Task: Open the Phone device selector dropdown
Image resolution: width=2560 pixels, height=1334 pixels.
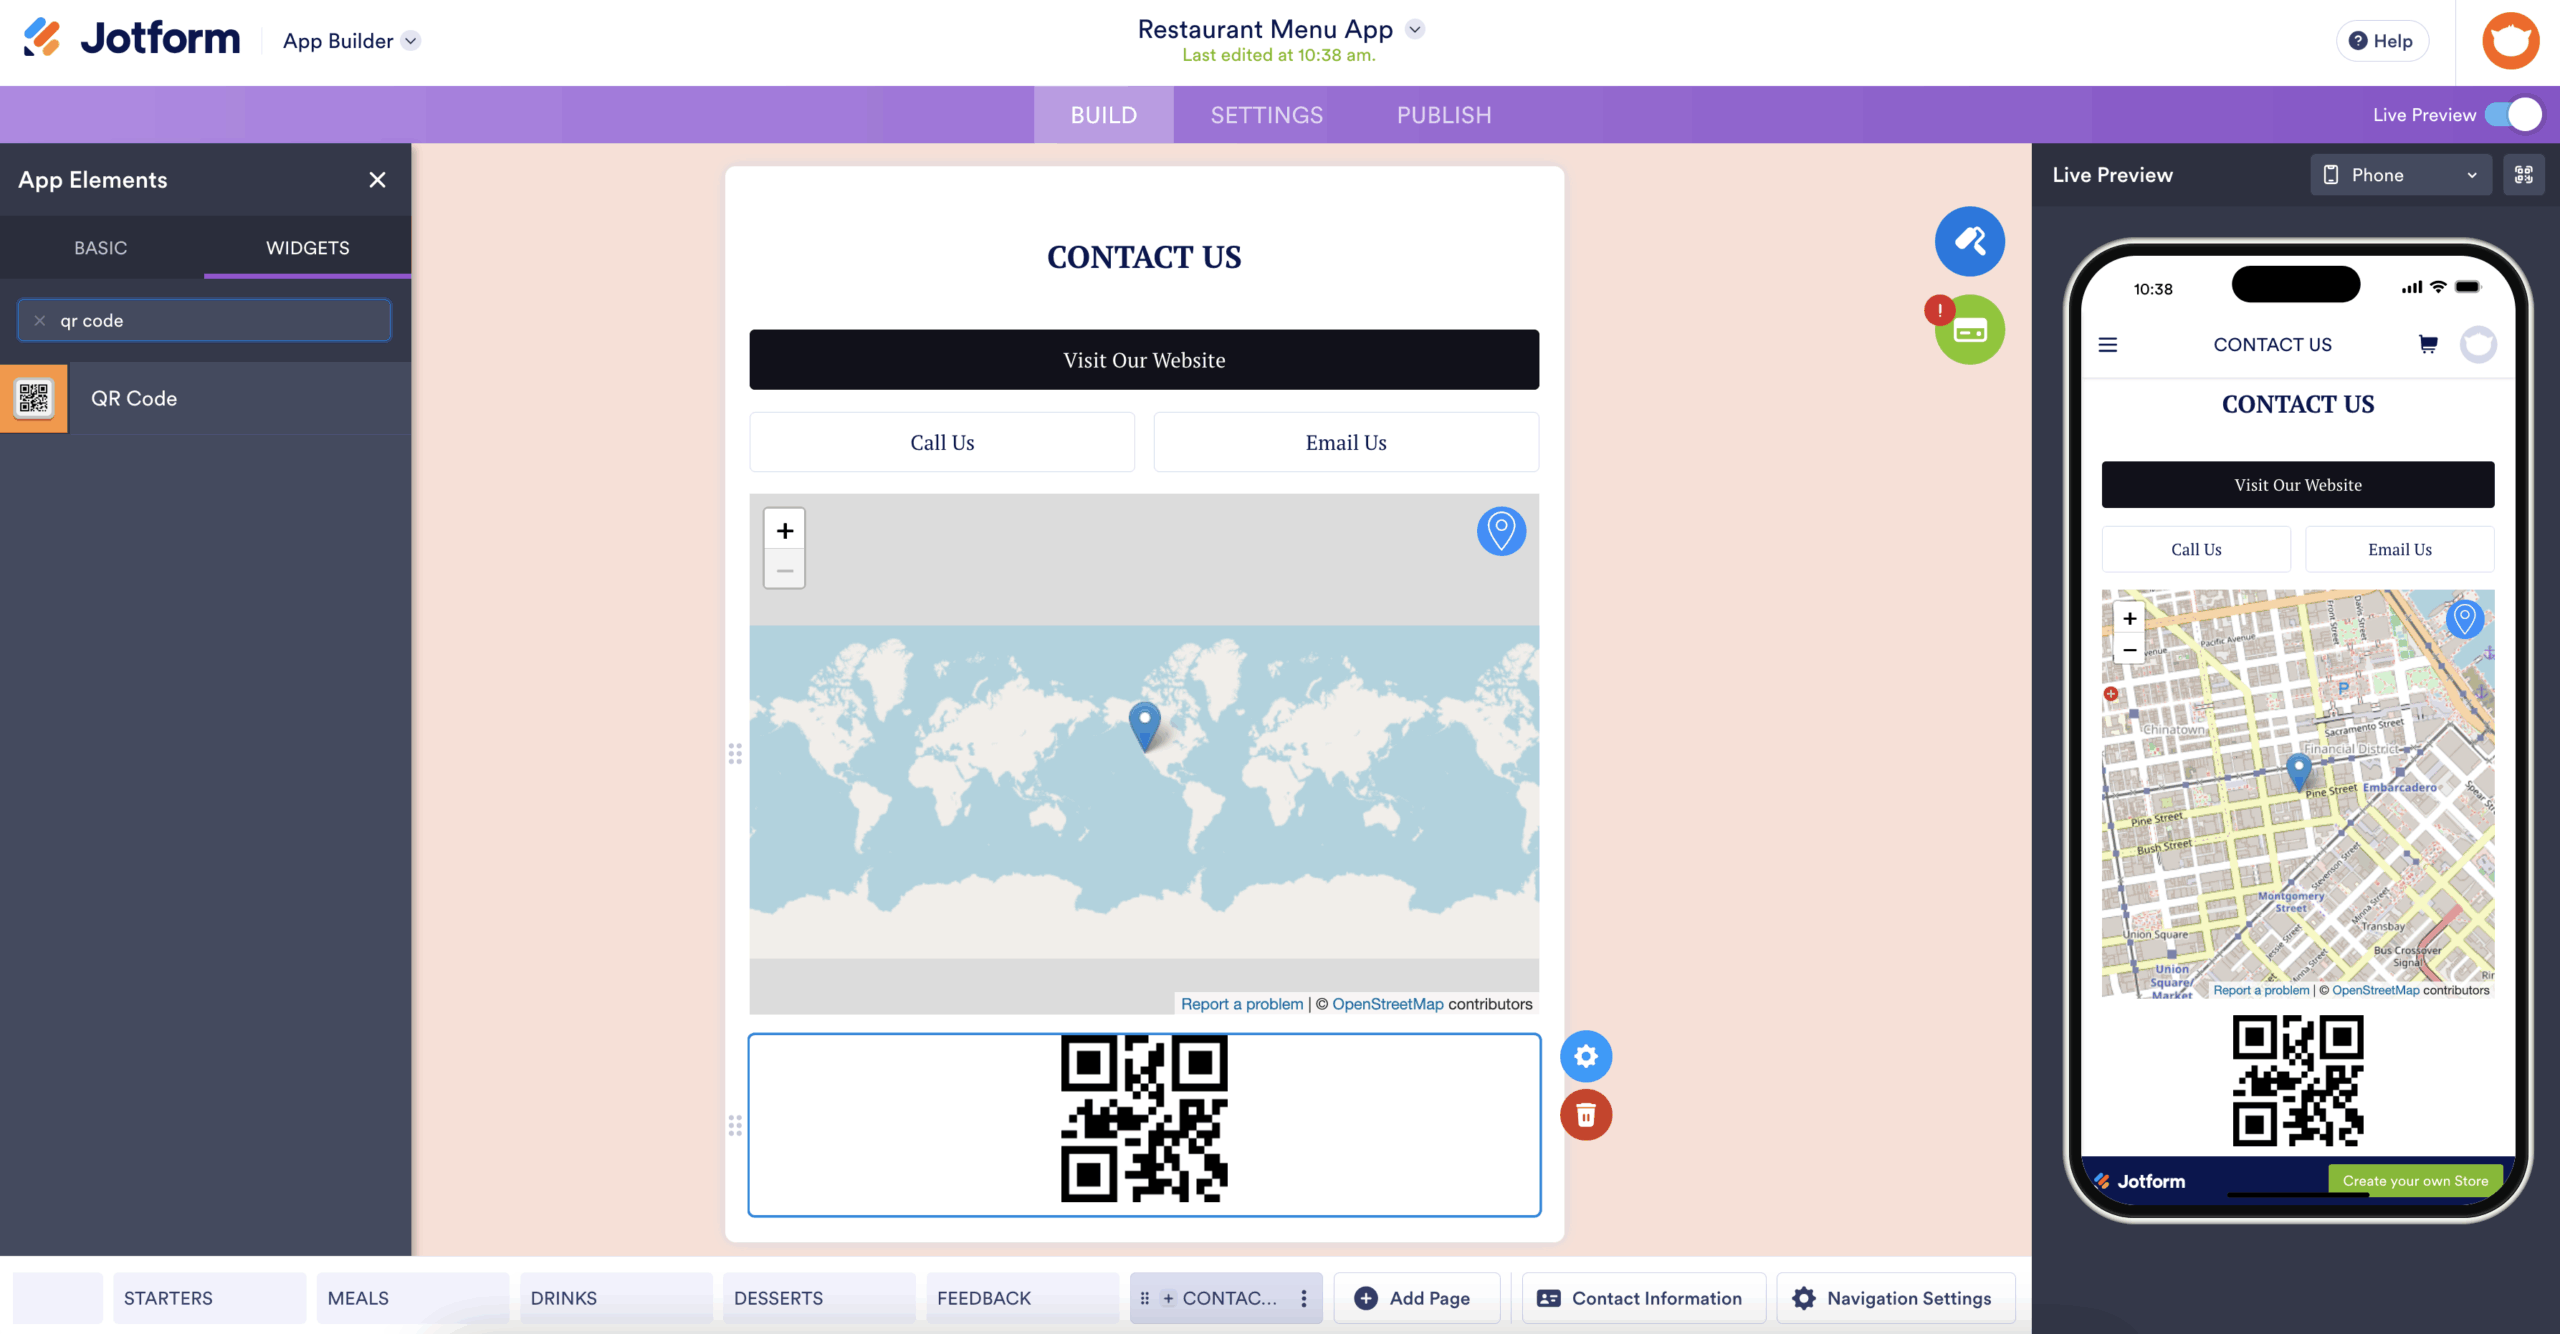Action: click(x=2400, y=175)
